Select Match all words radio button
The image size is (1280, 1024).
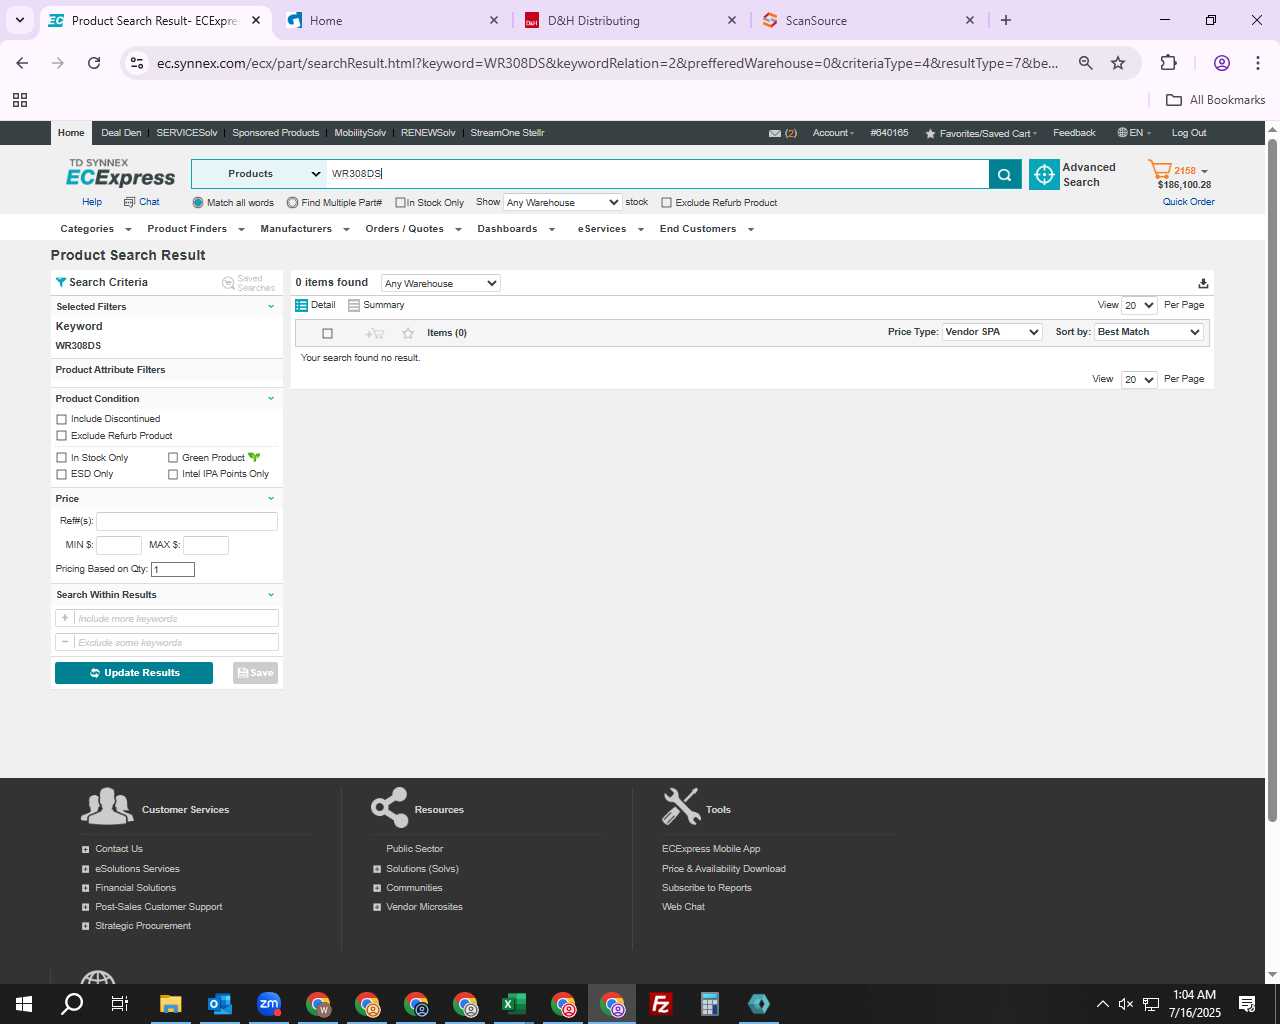(x=198, y=203)
